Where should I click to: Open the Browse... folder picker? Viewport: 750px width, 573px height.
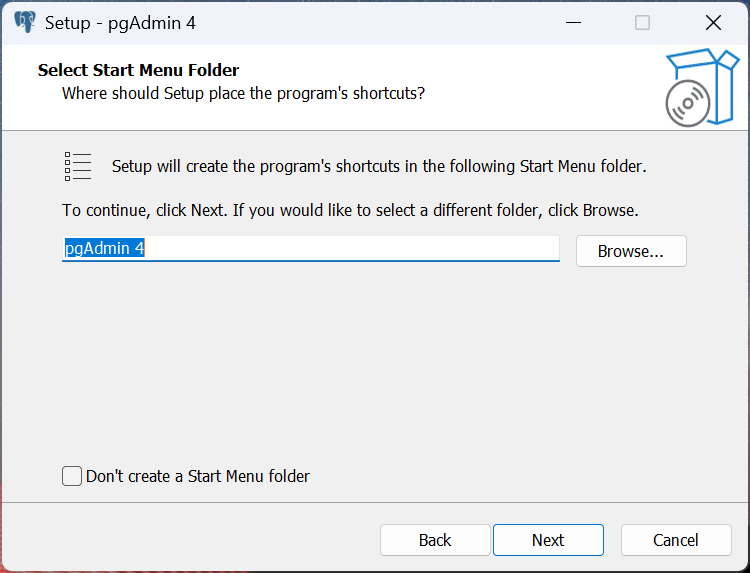pos(630,251)
